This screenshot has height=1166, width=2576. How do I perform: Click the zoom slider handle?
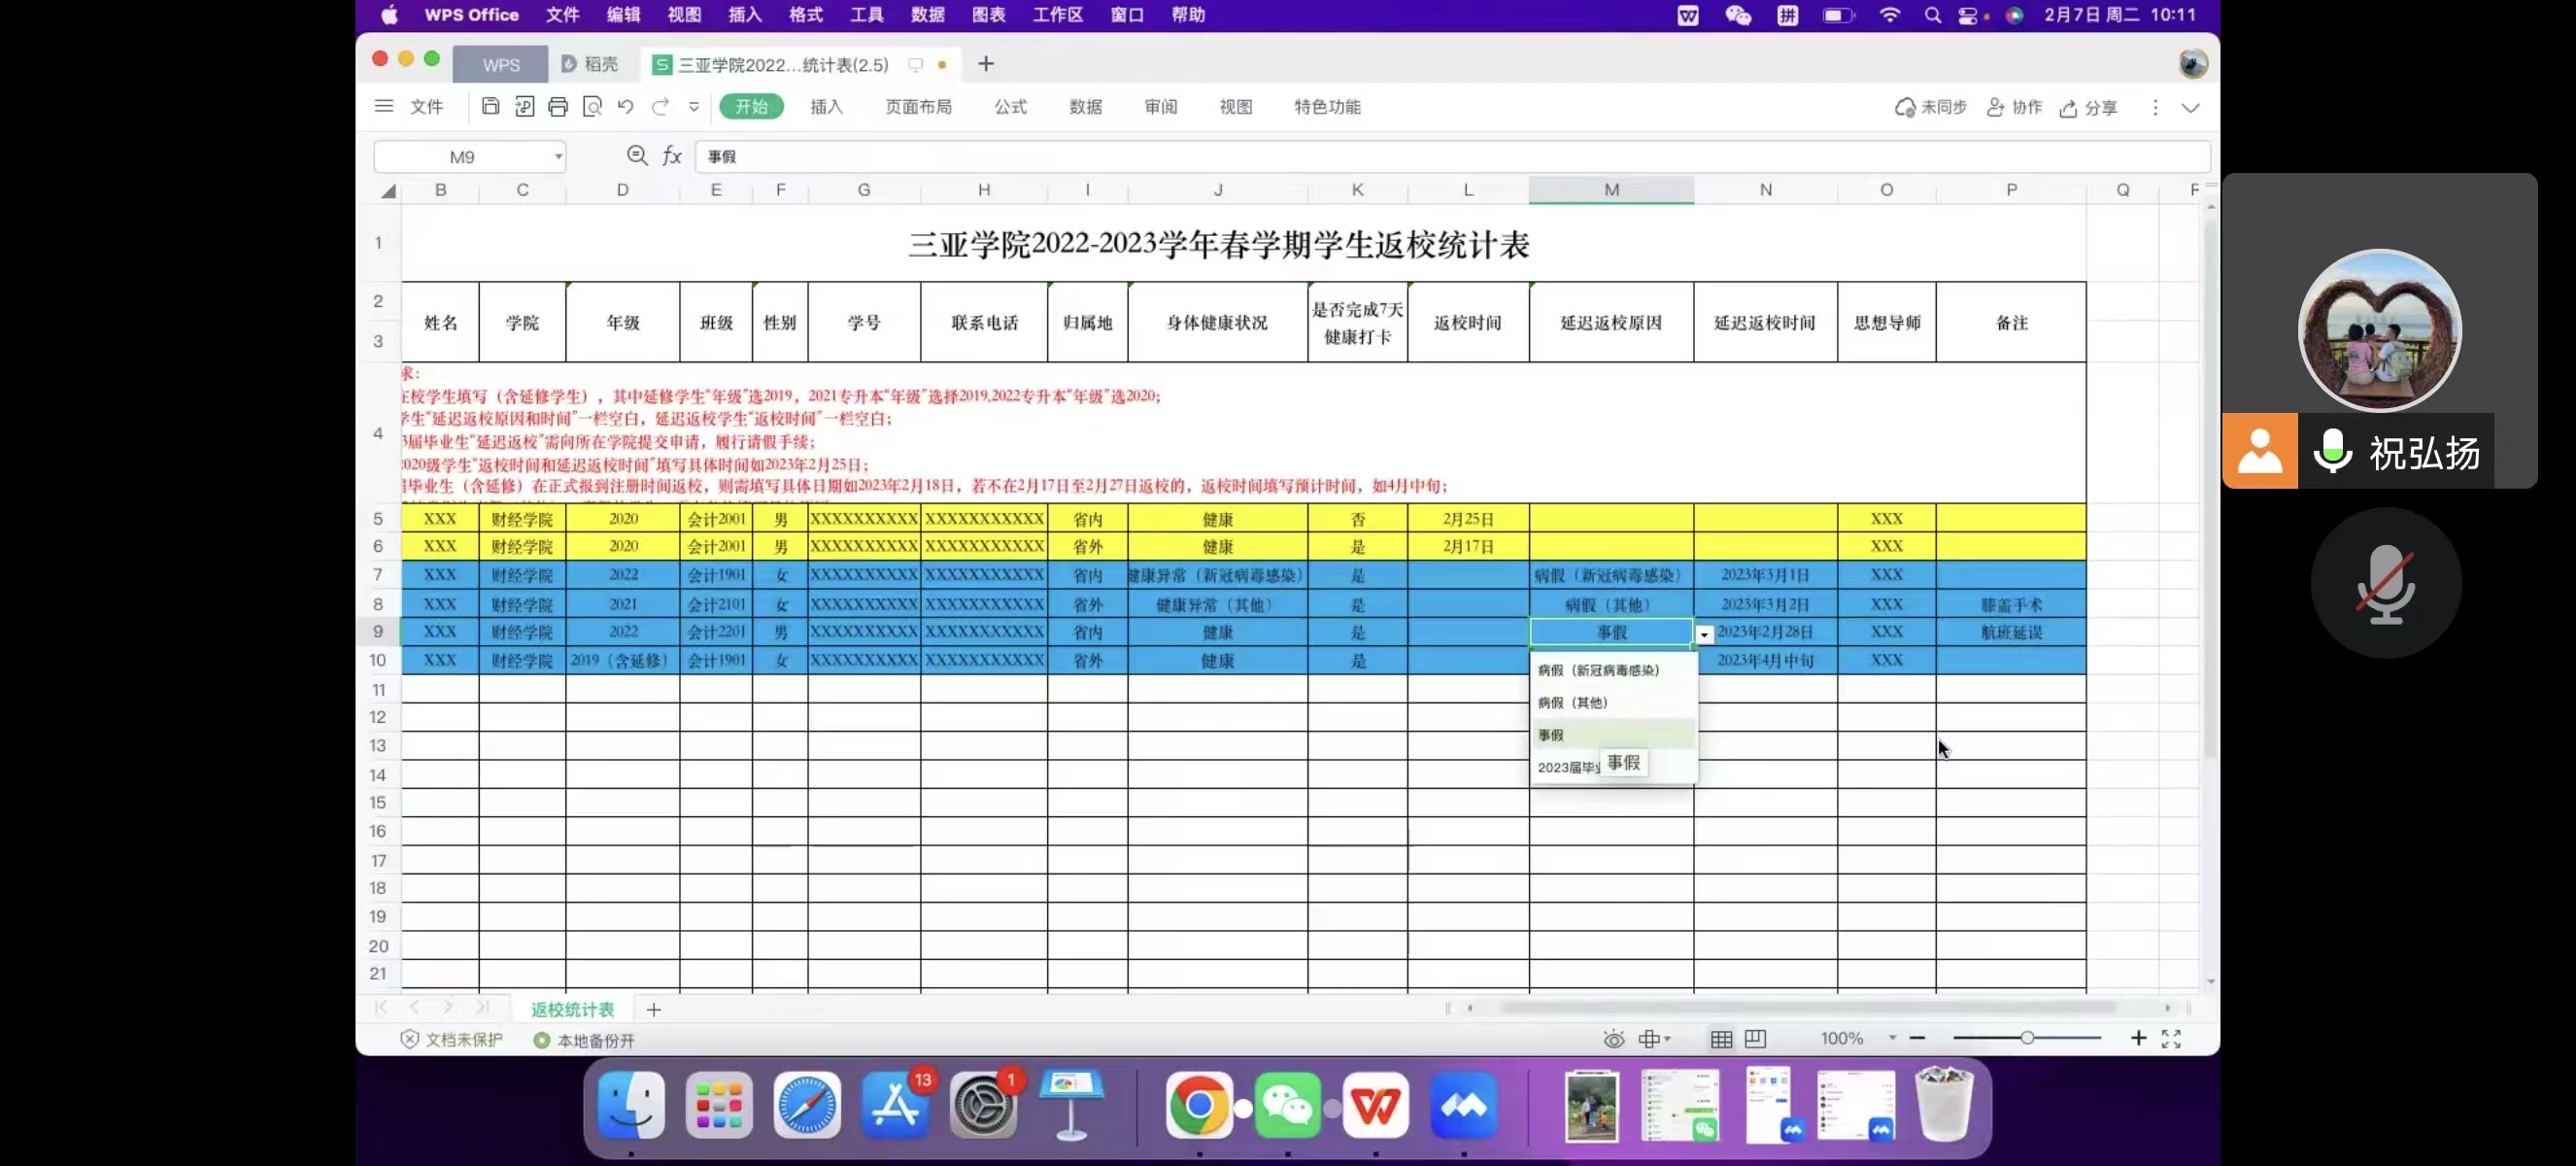click(2026, 1038)
